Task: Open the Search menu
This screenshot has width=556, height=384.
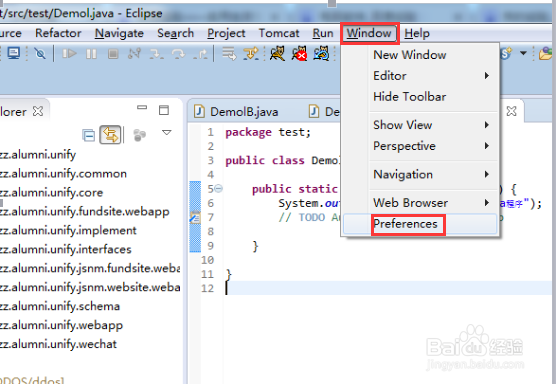Action: click(x=176, y=33)
